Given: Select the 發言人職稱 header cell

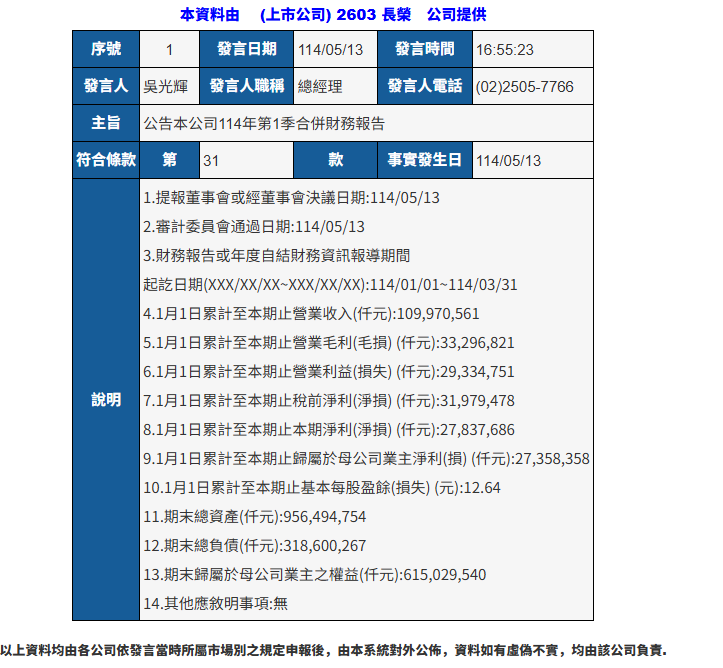Looking at the screenshot, I should point(247,86).
